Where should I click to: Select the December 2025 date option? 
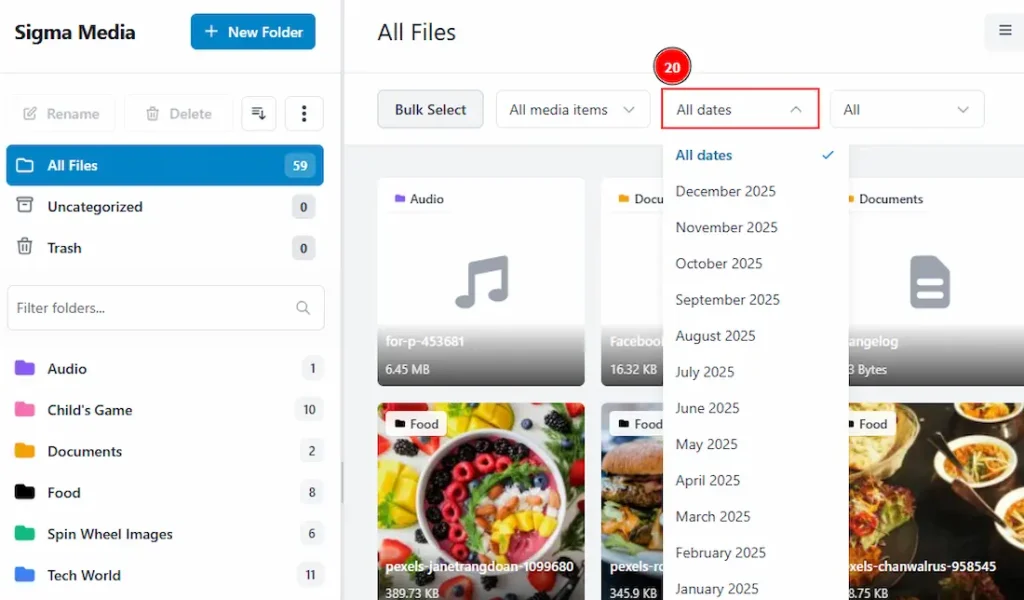(725, 191)
